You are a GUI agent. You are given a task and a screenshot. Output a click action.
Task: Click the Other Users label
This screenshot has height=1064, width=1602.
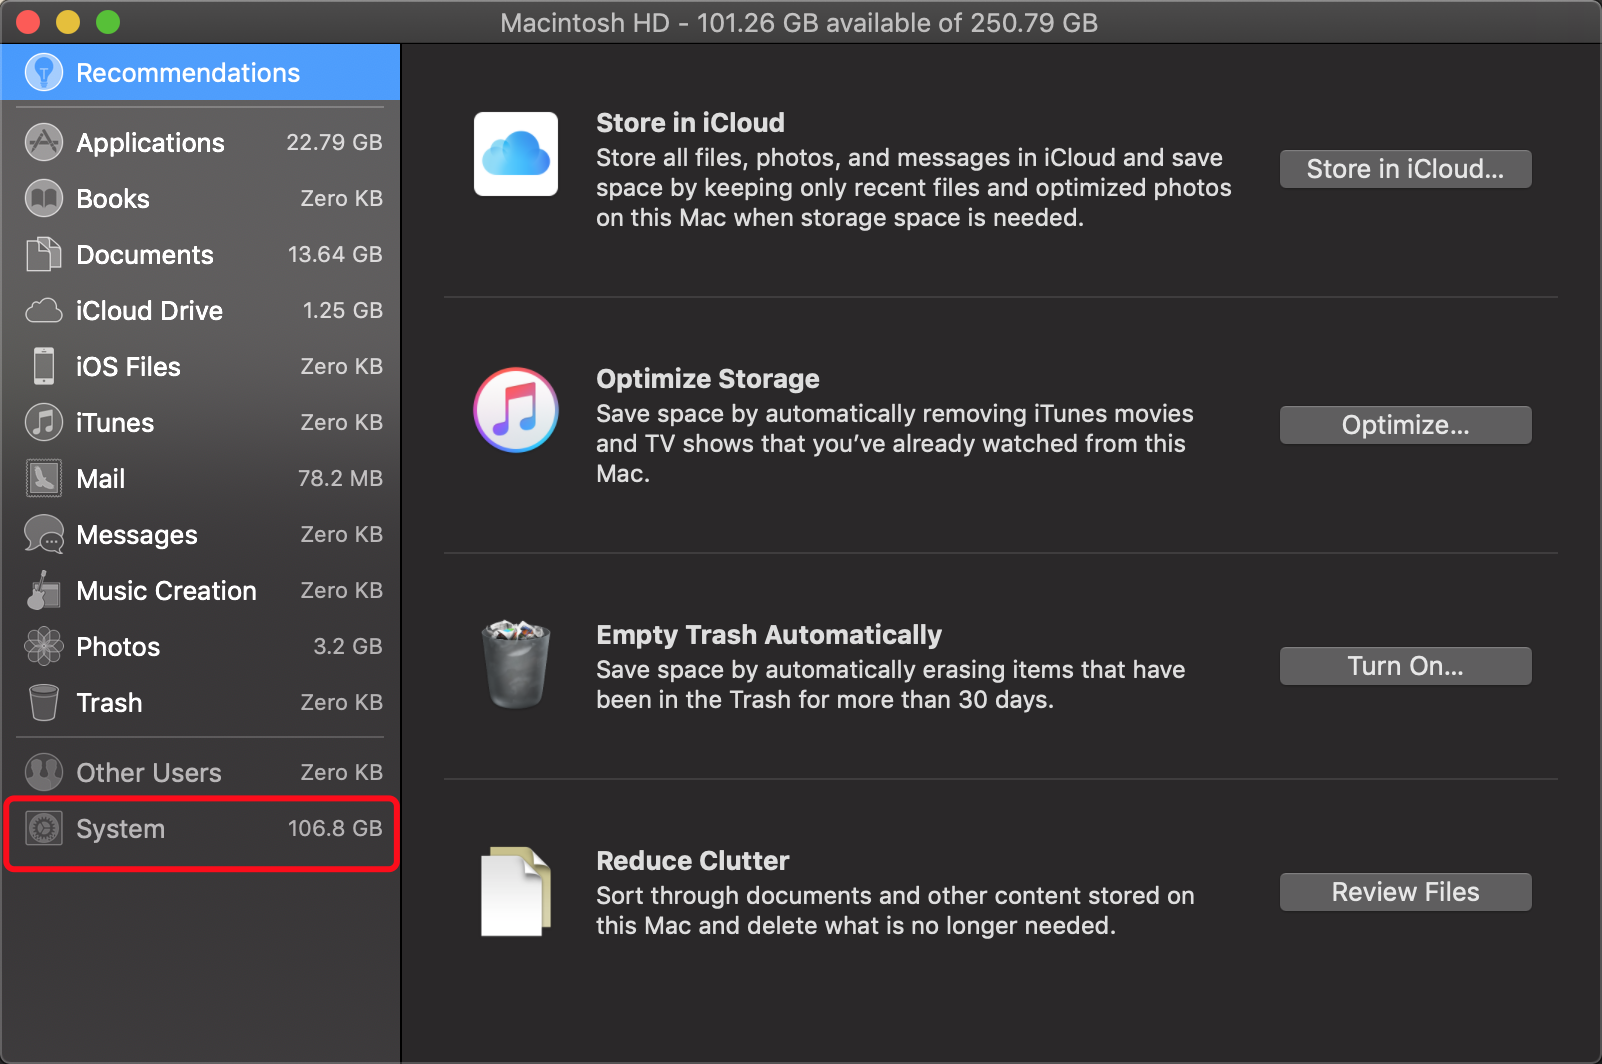(149, 773)
